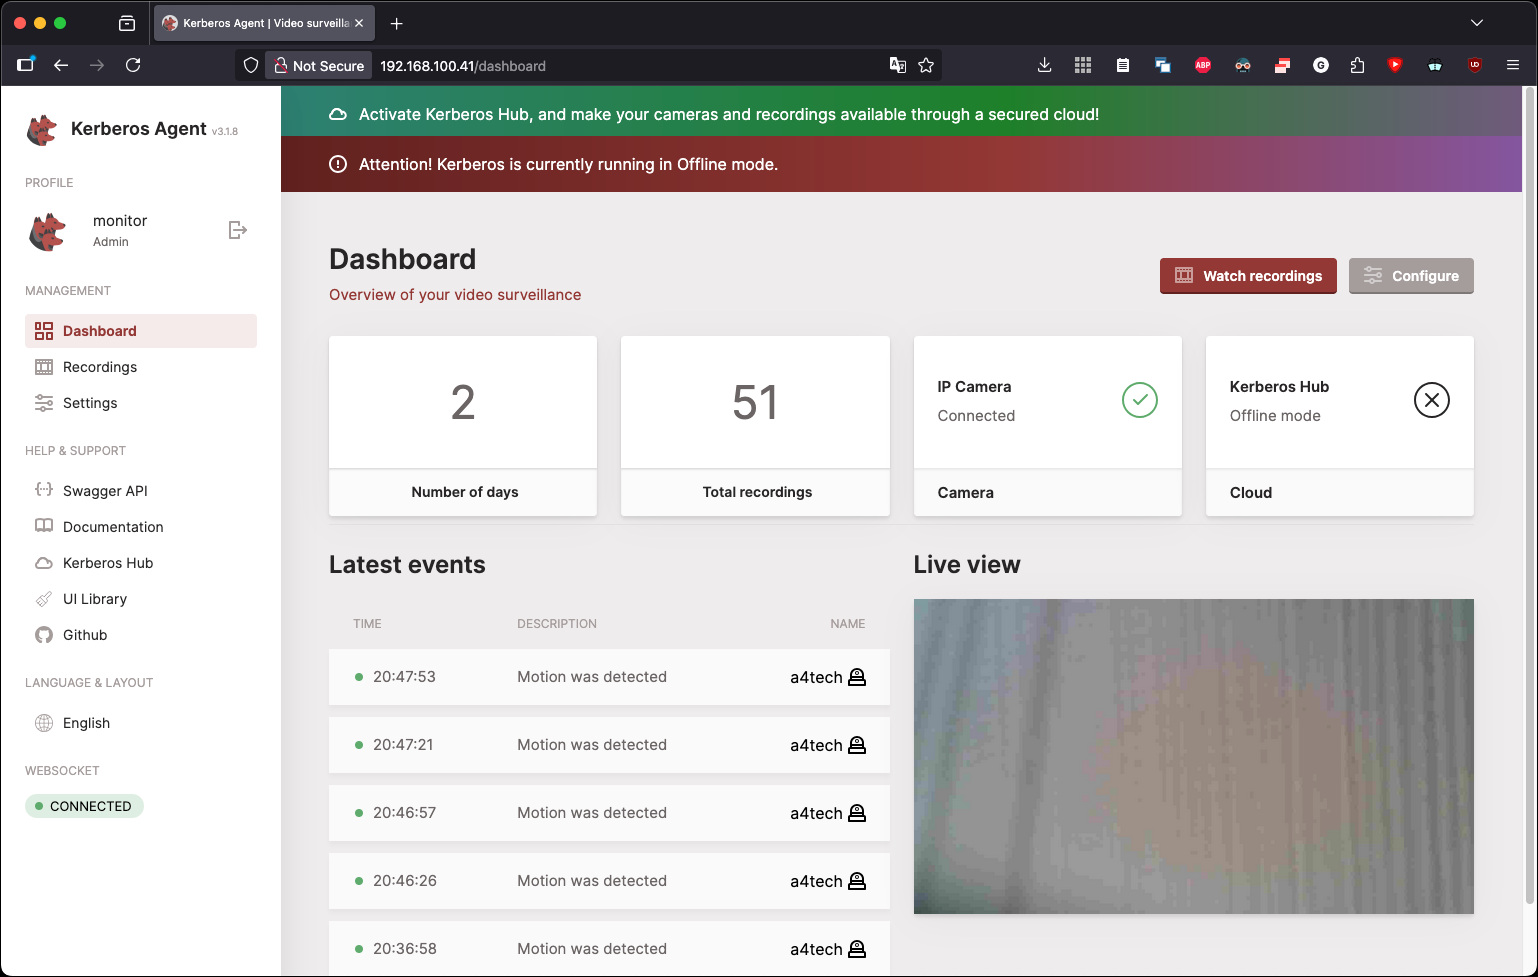Select the 20:46:26 motion event row
Image resolution: width=1538 pixels, height=977 pixels.
tap(609, 881)
